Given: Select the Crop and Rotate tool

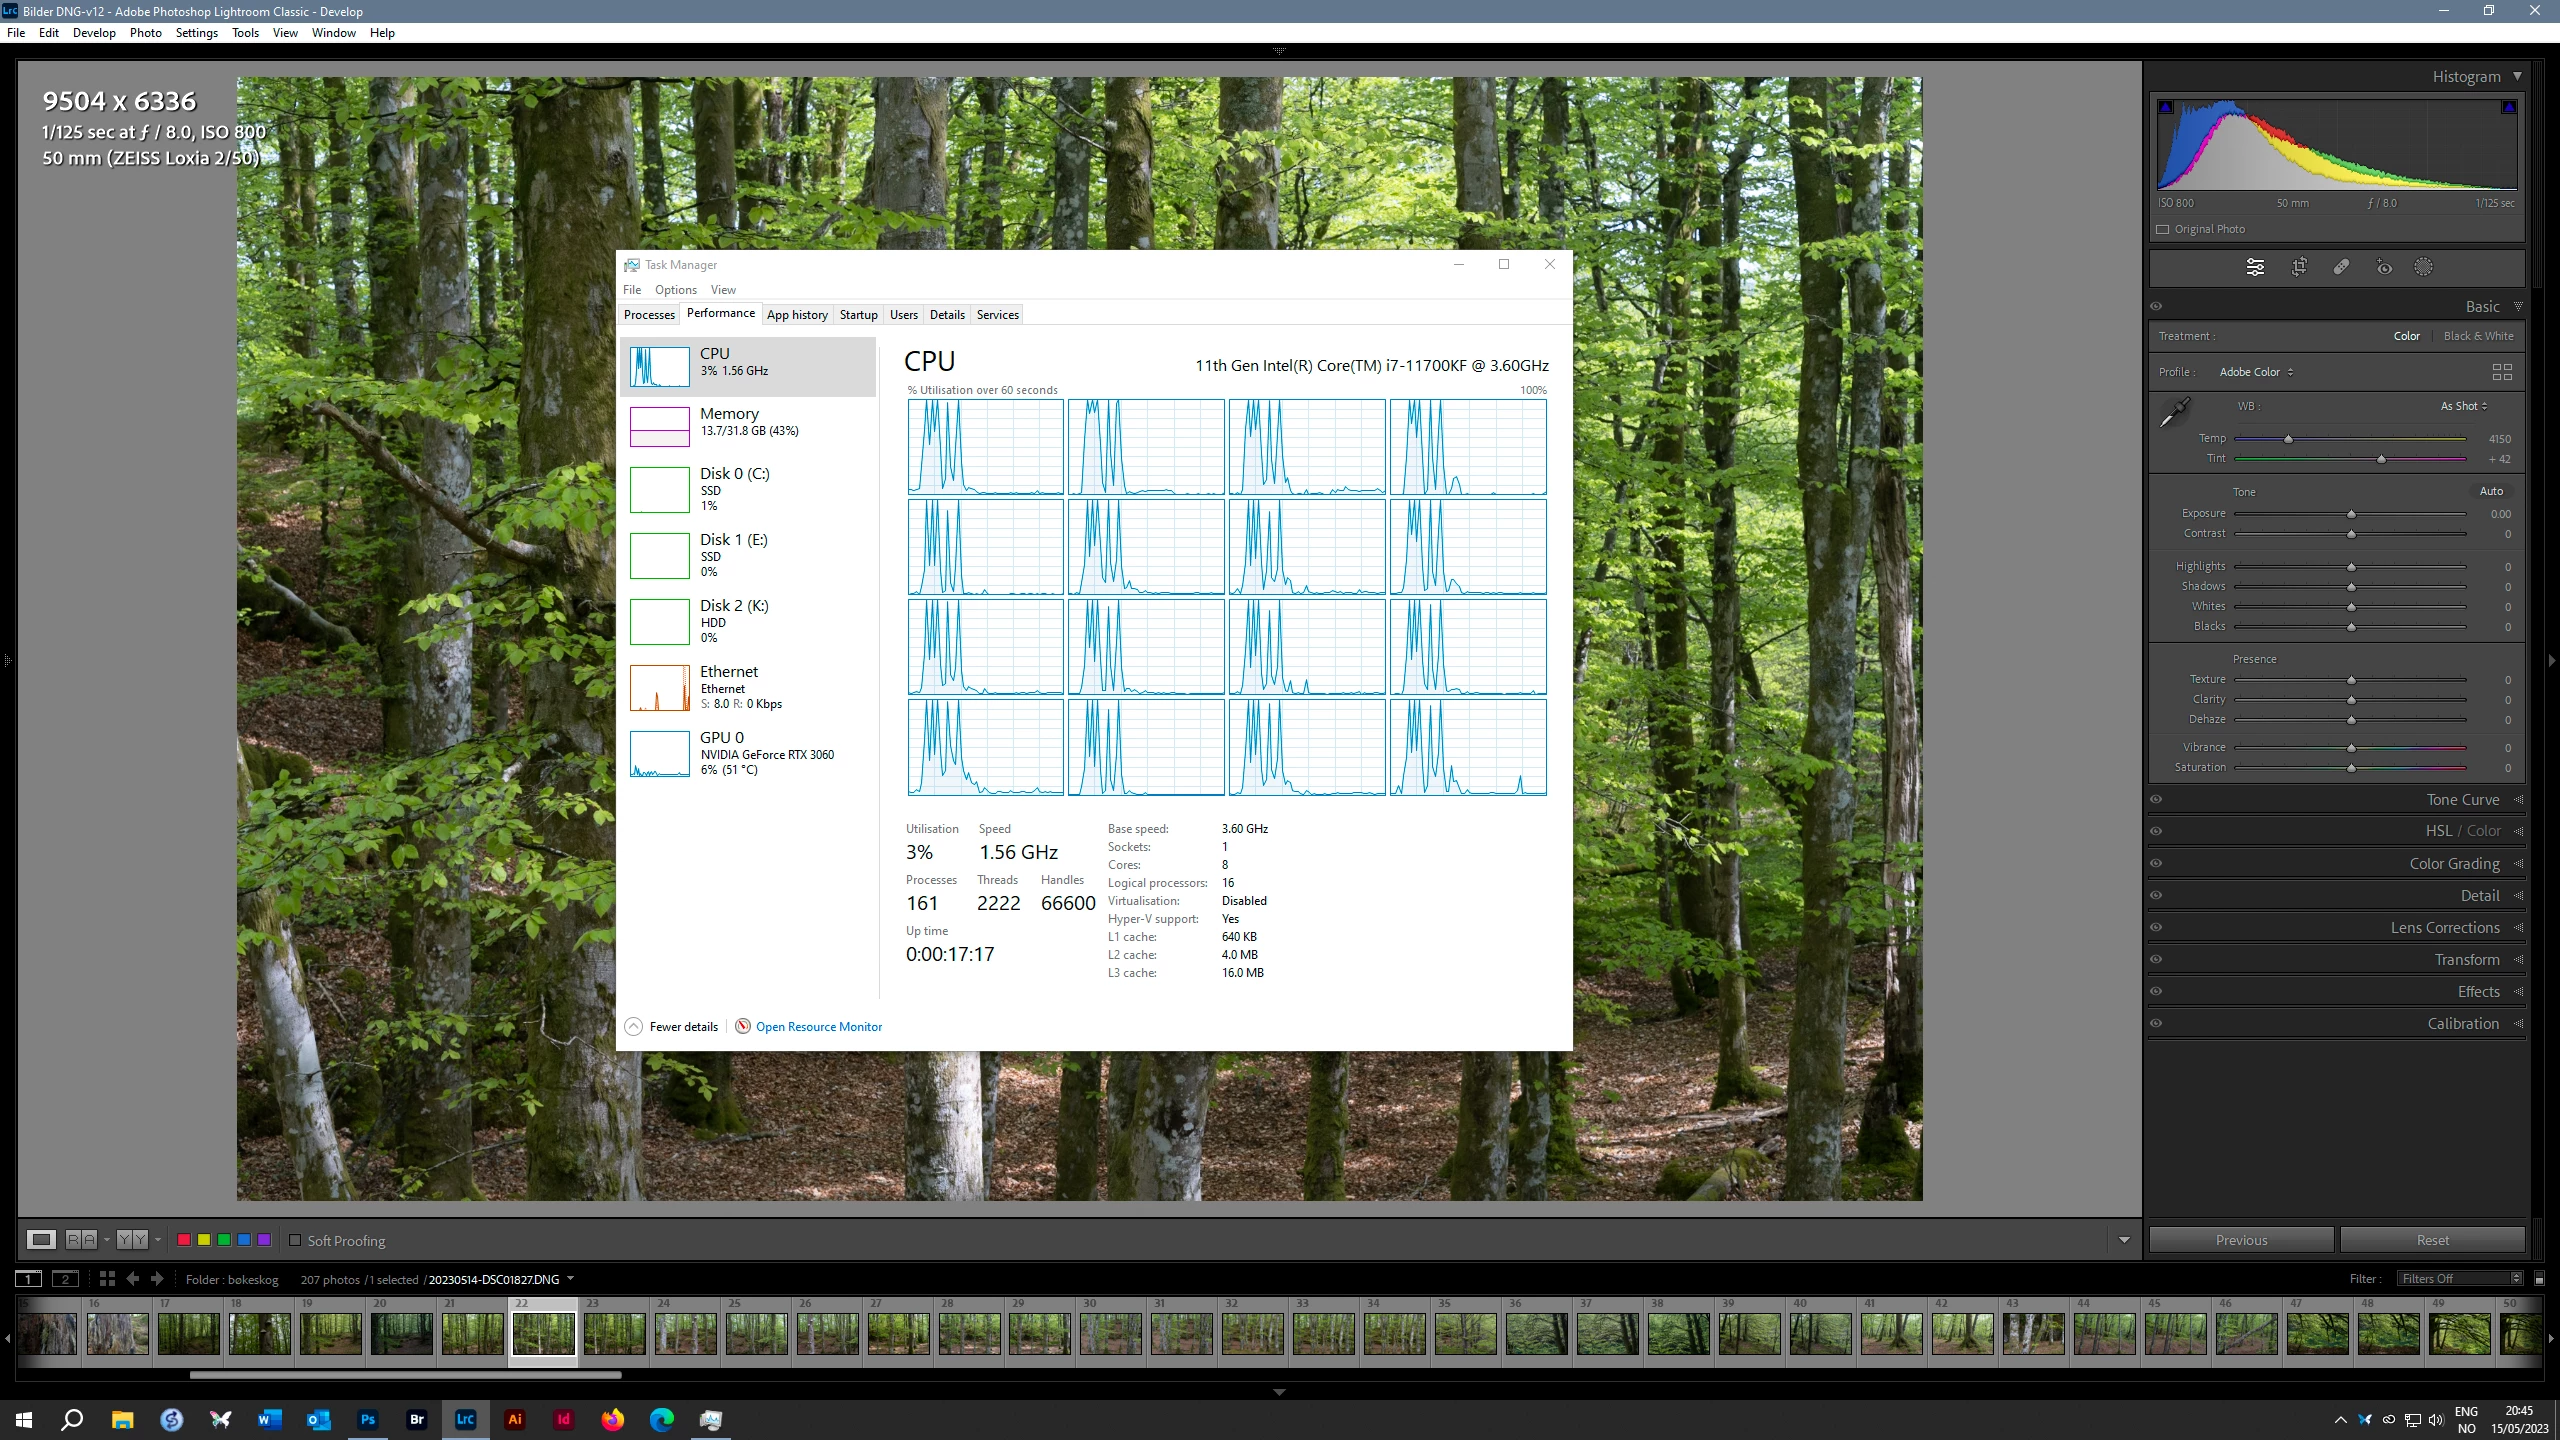Looking at the screenshot, I should (2299, 267).
